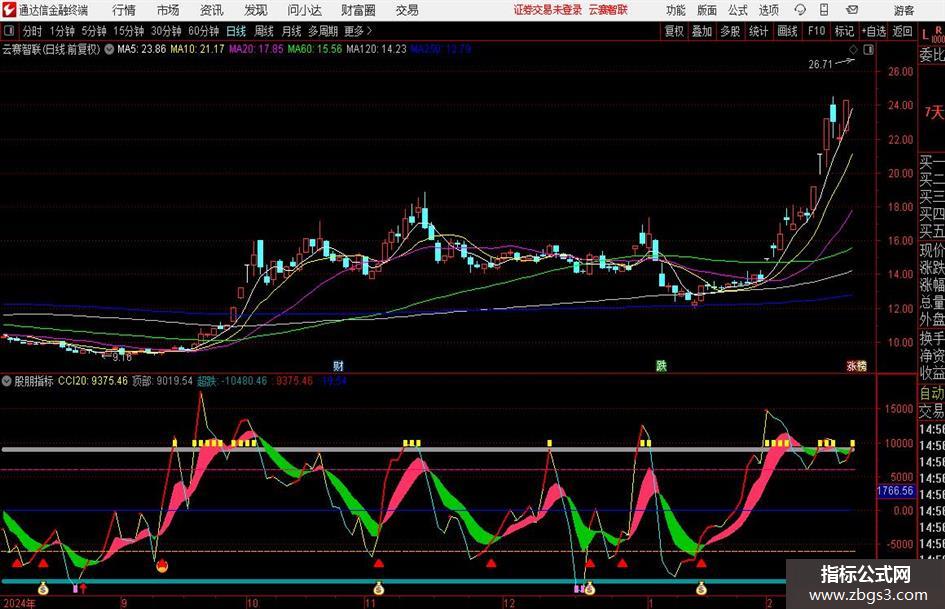Select the 日线 daily period tab
945x609 pixels.
(x=236, y=31)
